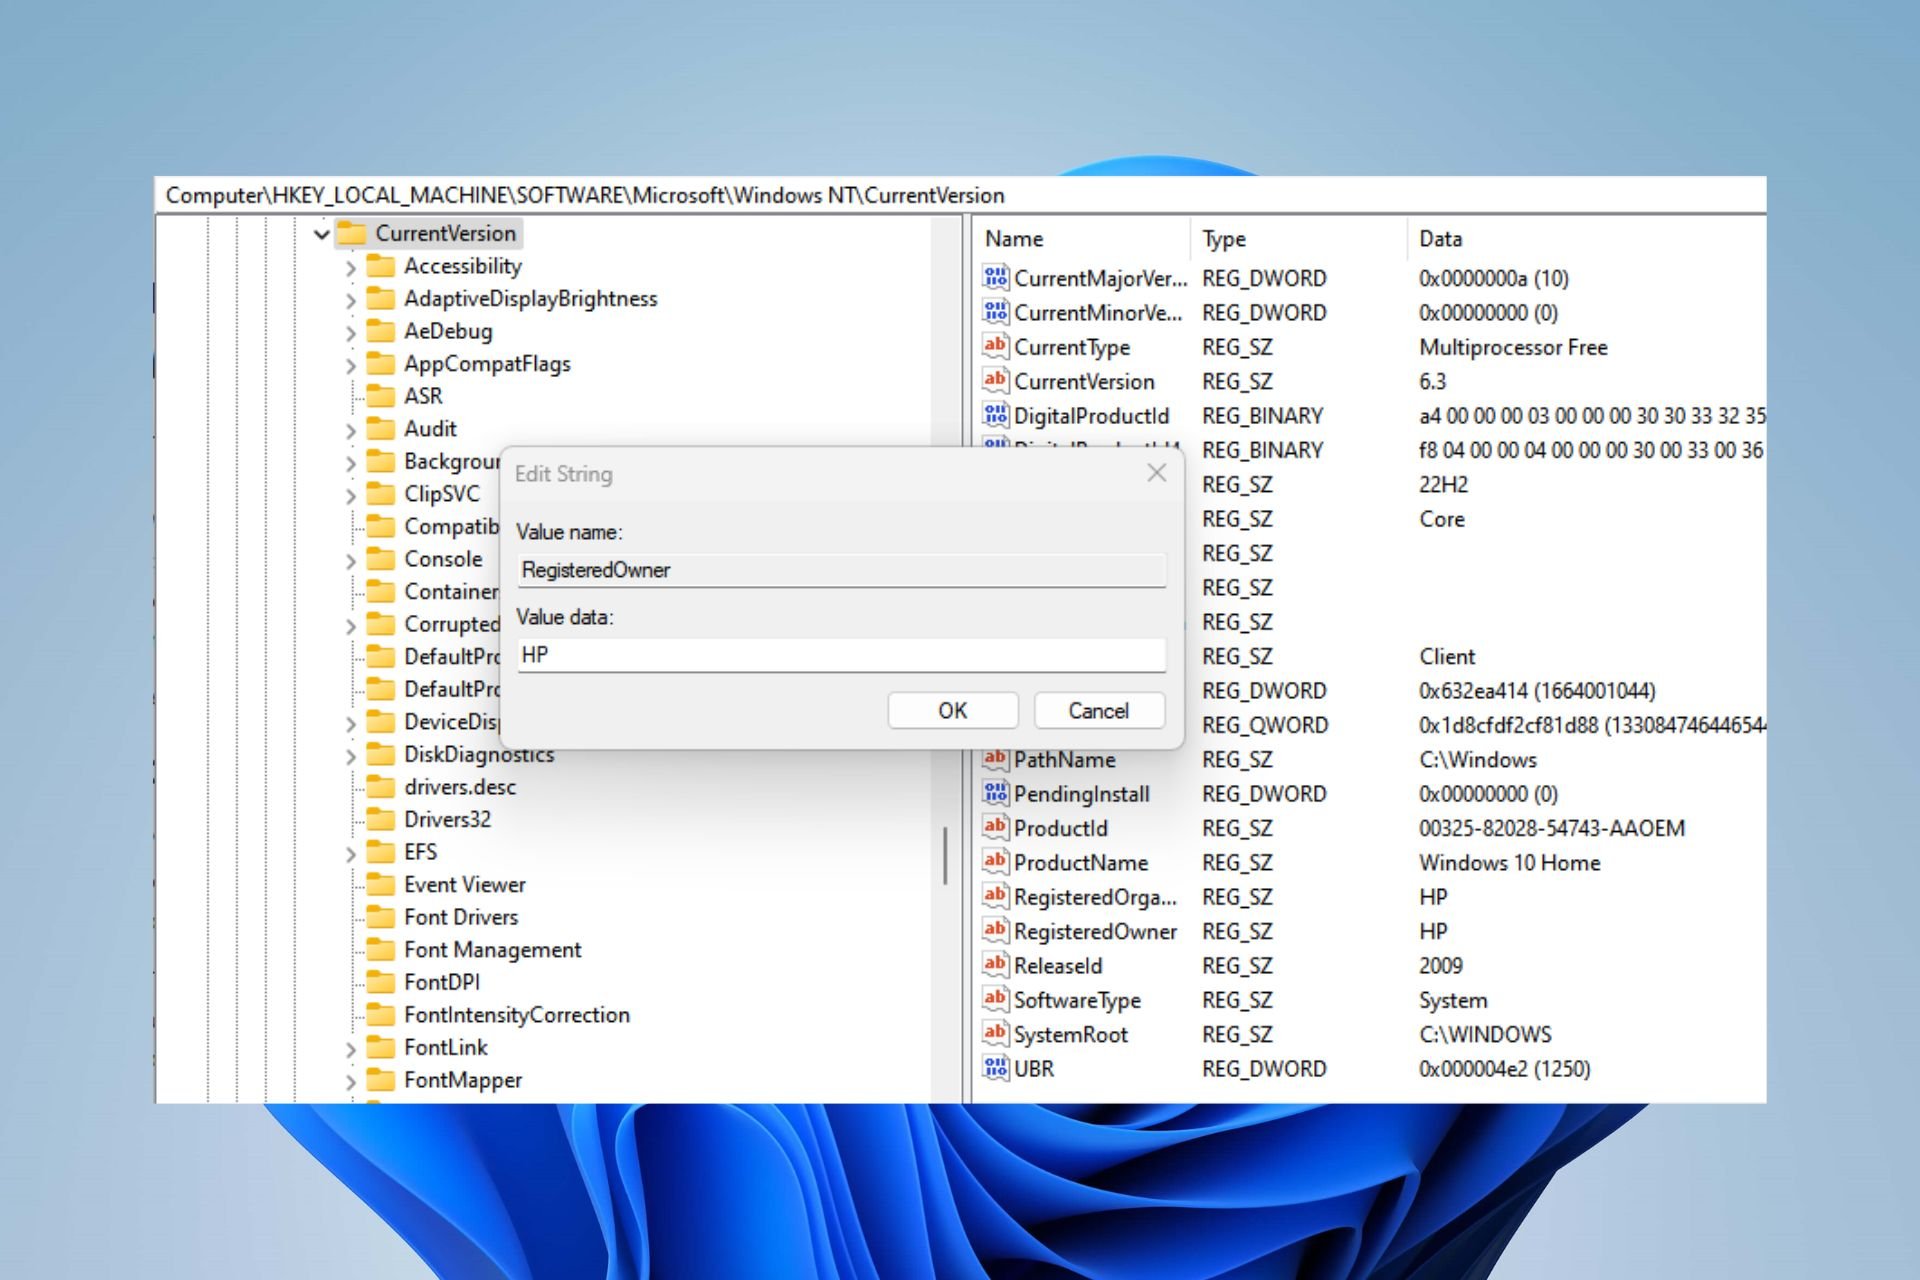
Task: Click the Drivers32 key folder icon
Action: (380, 819)
